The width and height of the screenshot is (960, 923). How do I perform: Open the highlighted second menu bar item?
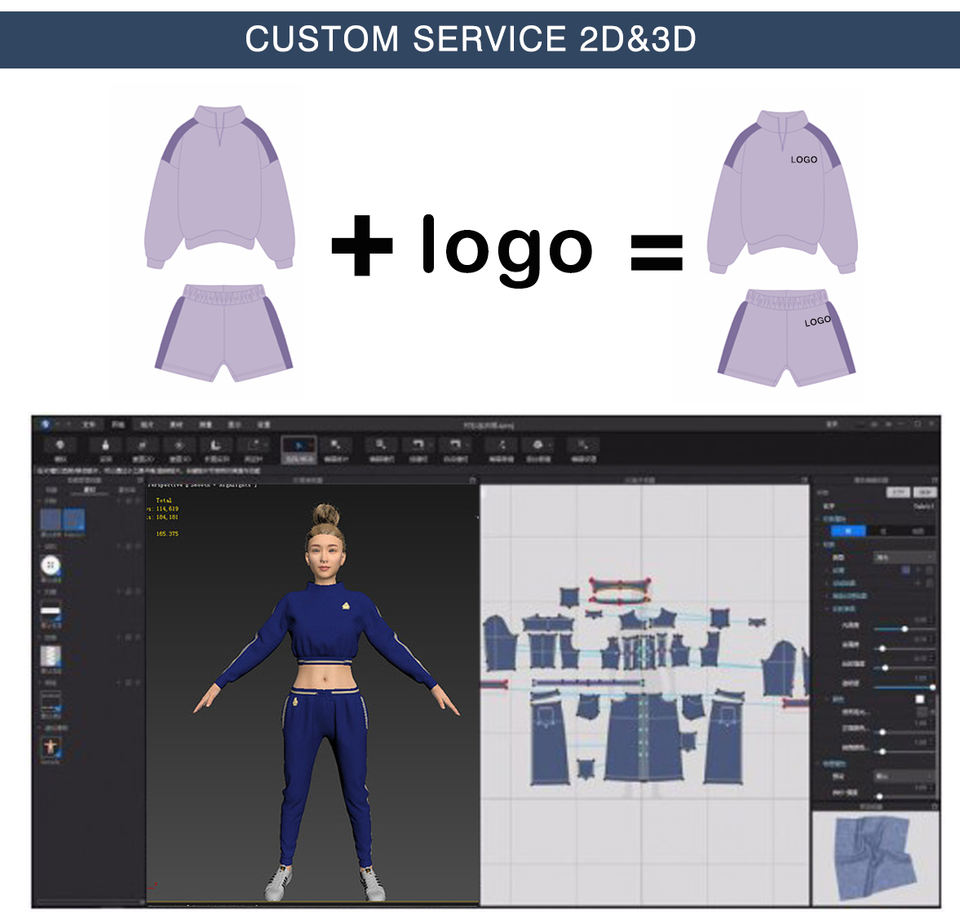point(118,424)
